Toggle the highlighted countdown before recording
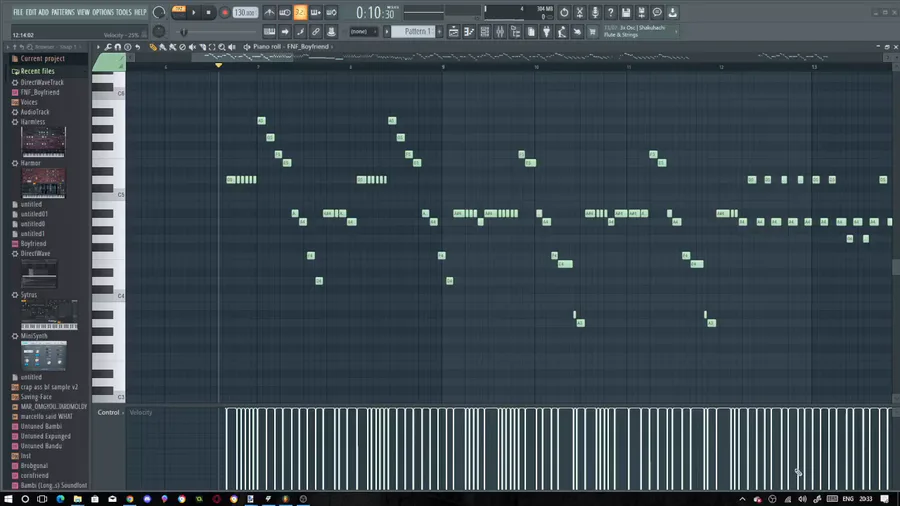 coord(300,12)
